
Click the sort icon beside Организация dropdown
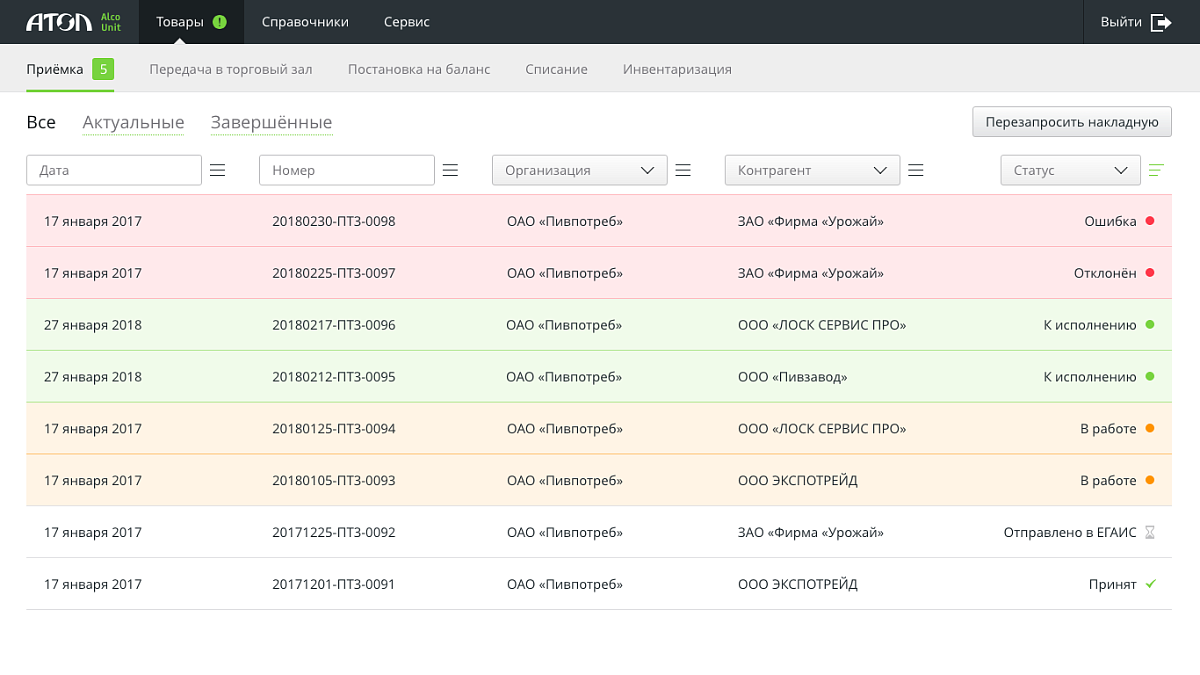pos(684,171)
